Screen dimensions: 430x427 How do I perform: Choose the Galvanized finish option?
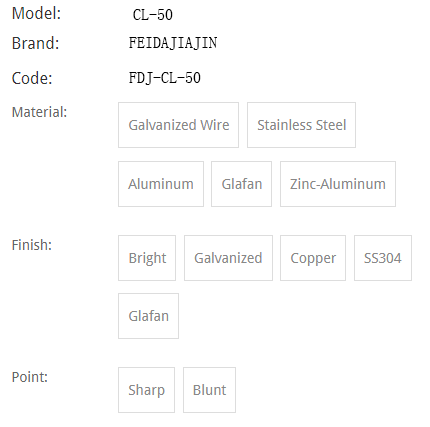pyautogui.click(x=228, y=258)
